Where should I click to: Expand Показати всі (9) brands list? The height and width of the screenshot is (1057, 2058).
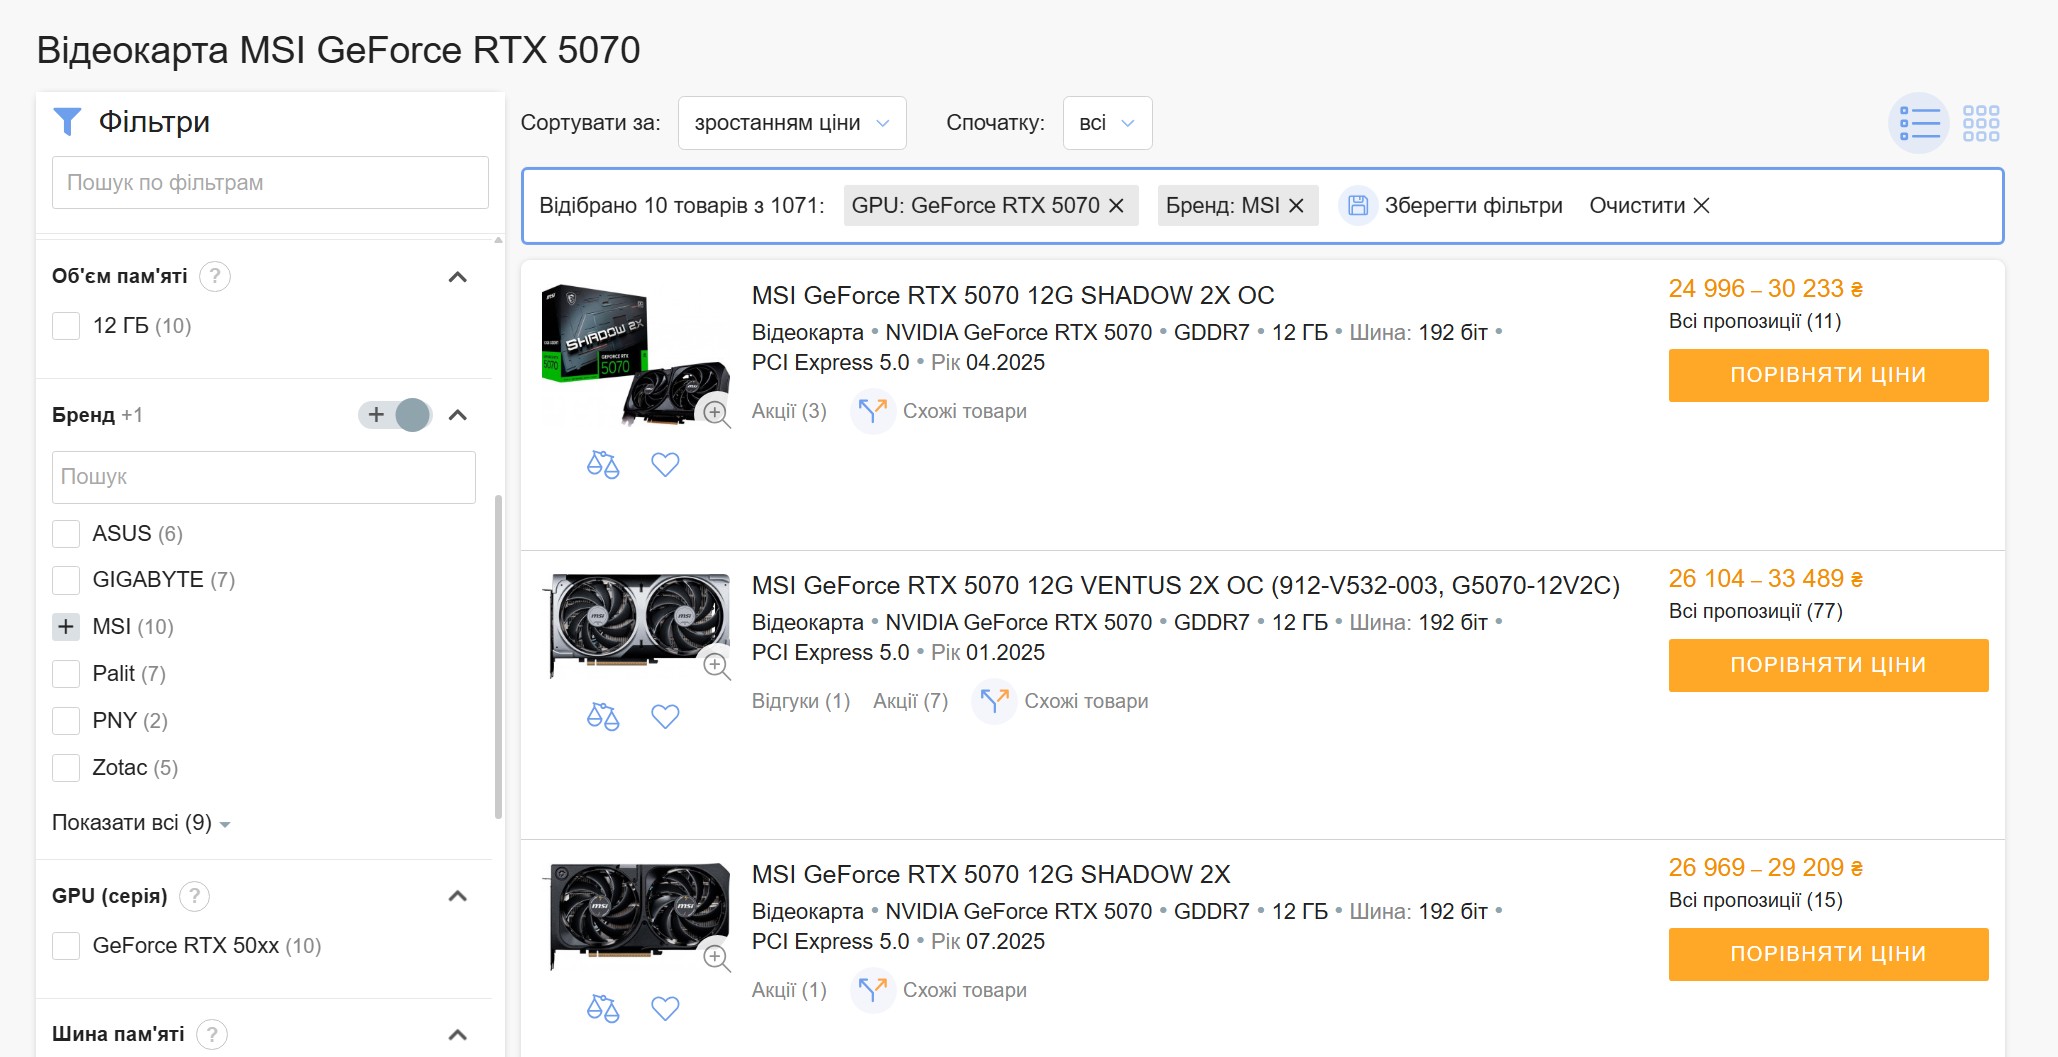141,823
